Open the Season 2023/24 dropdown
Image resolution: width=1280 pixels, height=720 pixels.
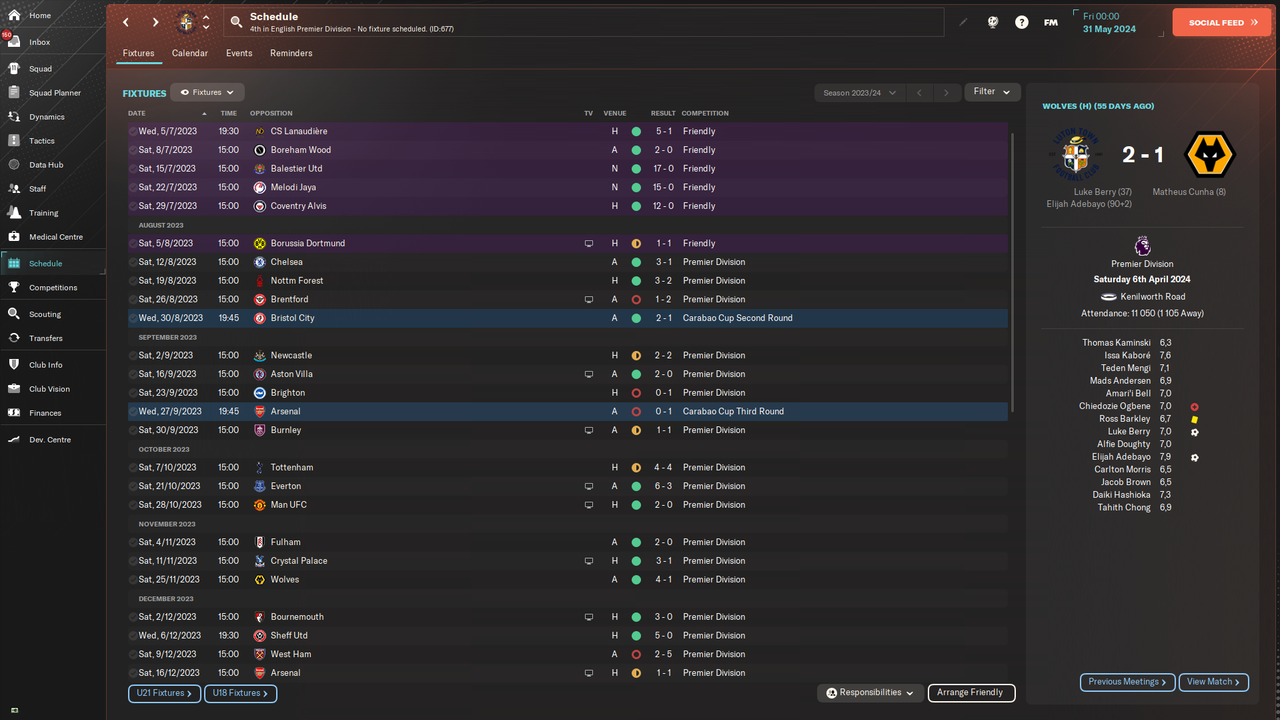coord(859,92)
